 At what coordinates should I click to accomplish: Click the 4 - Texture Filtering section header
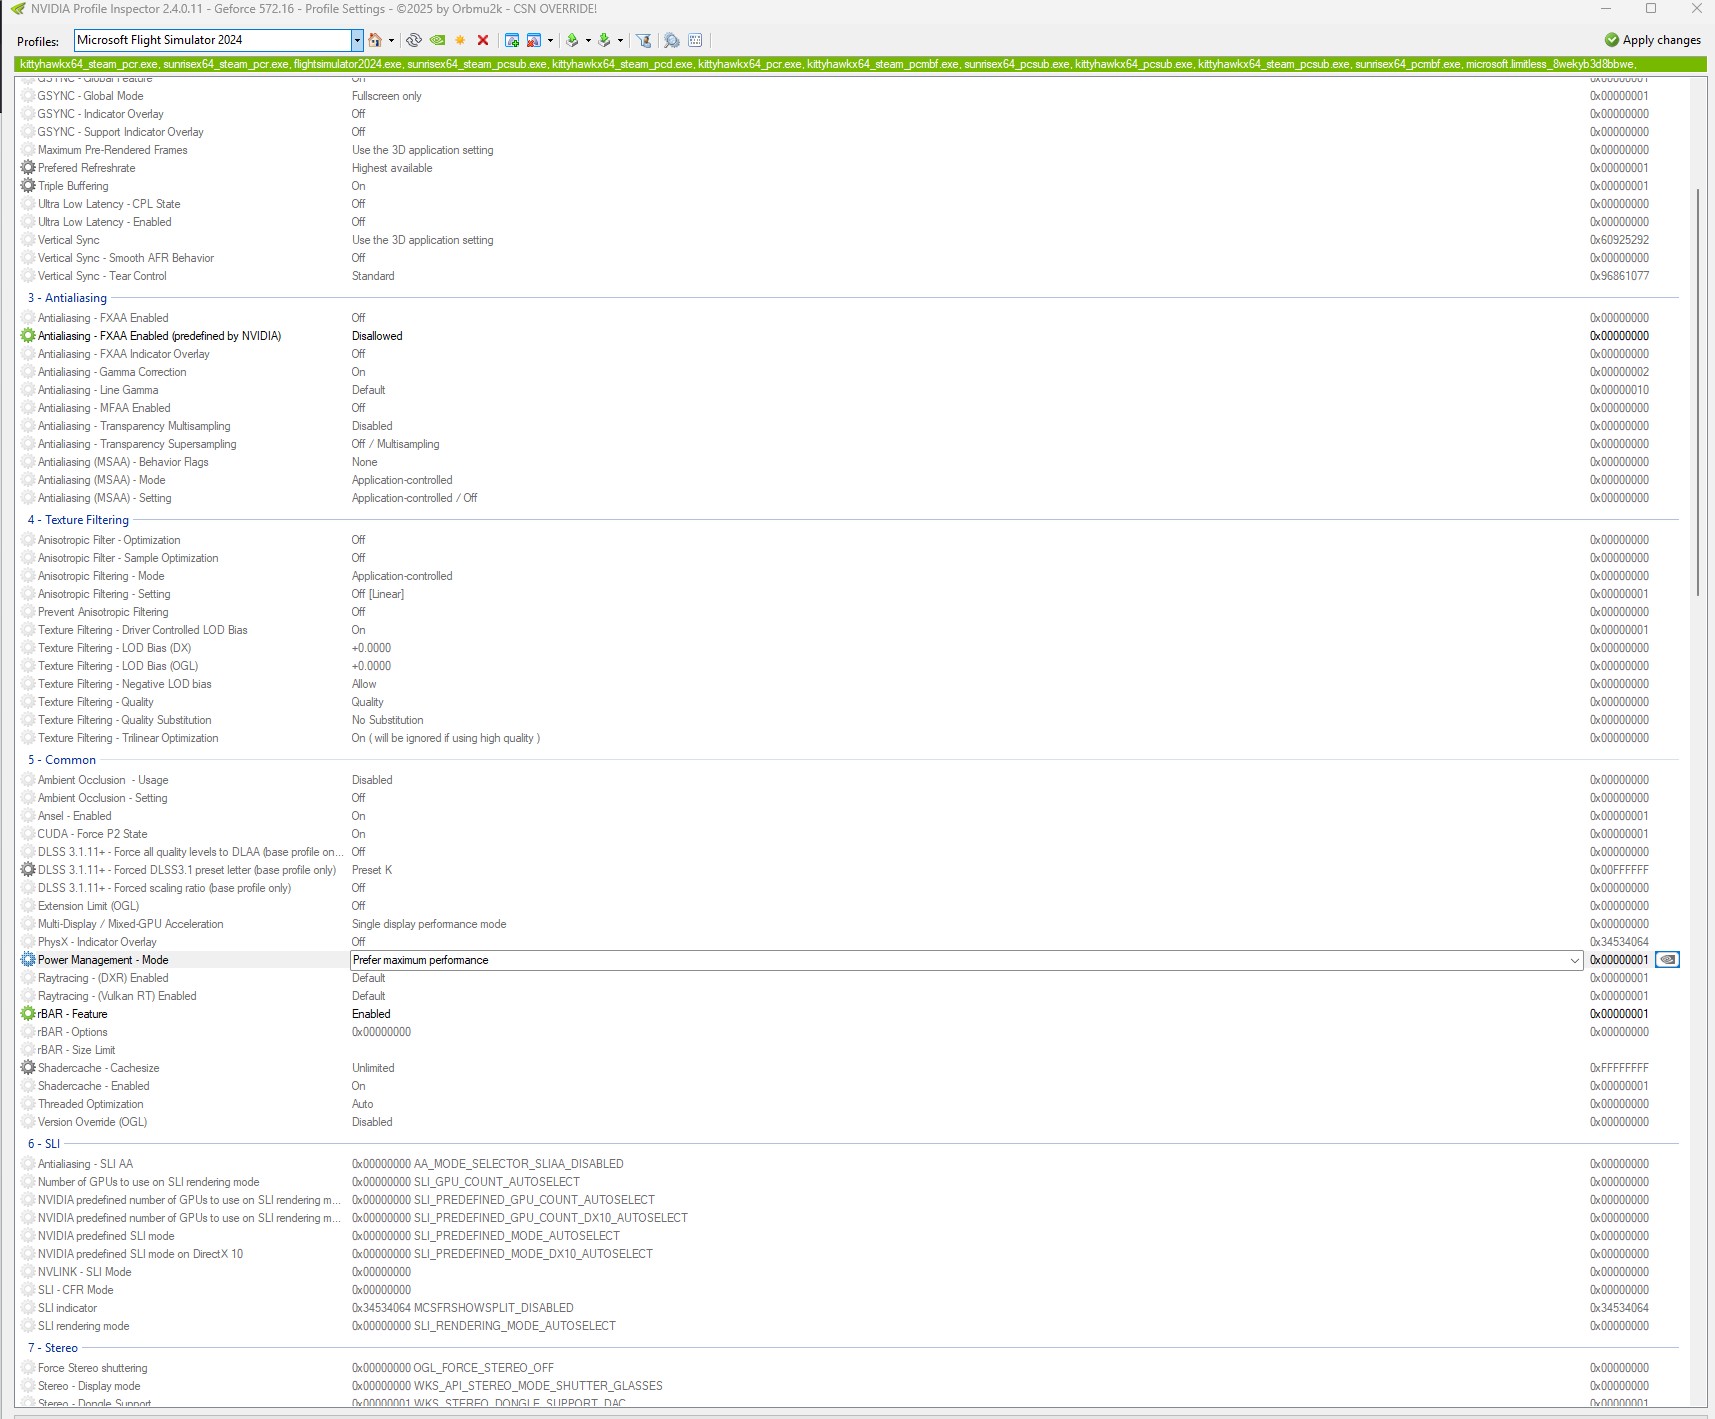(78, 520)
